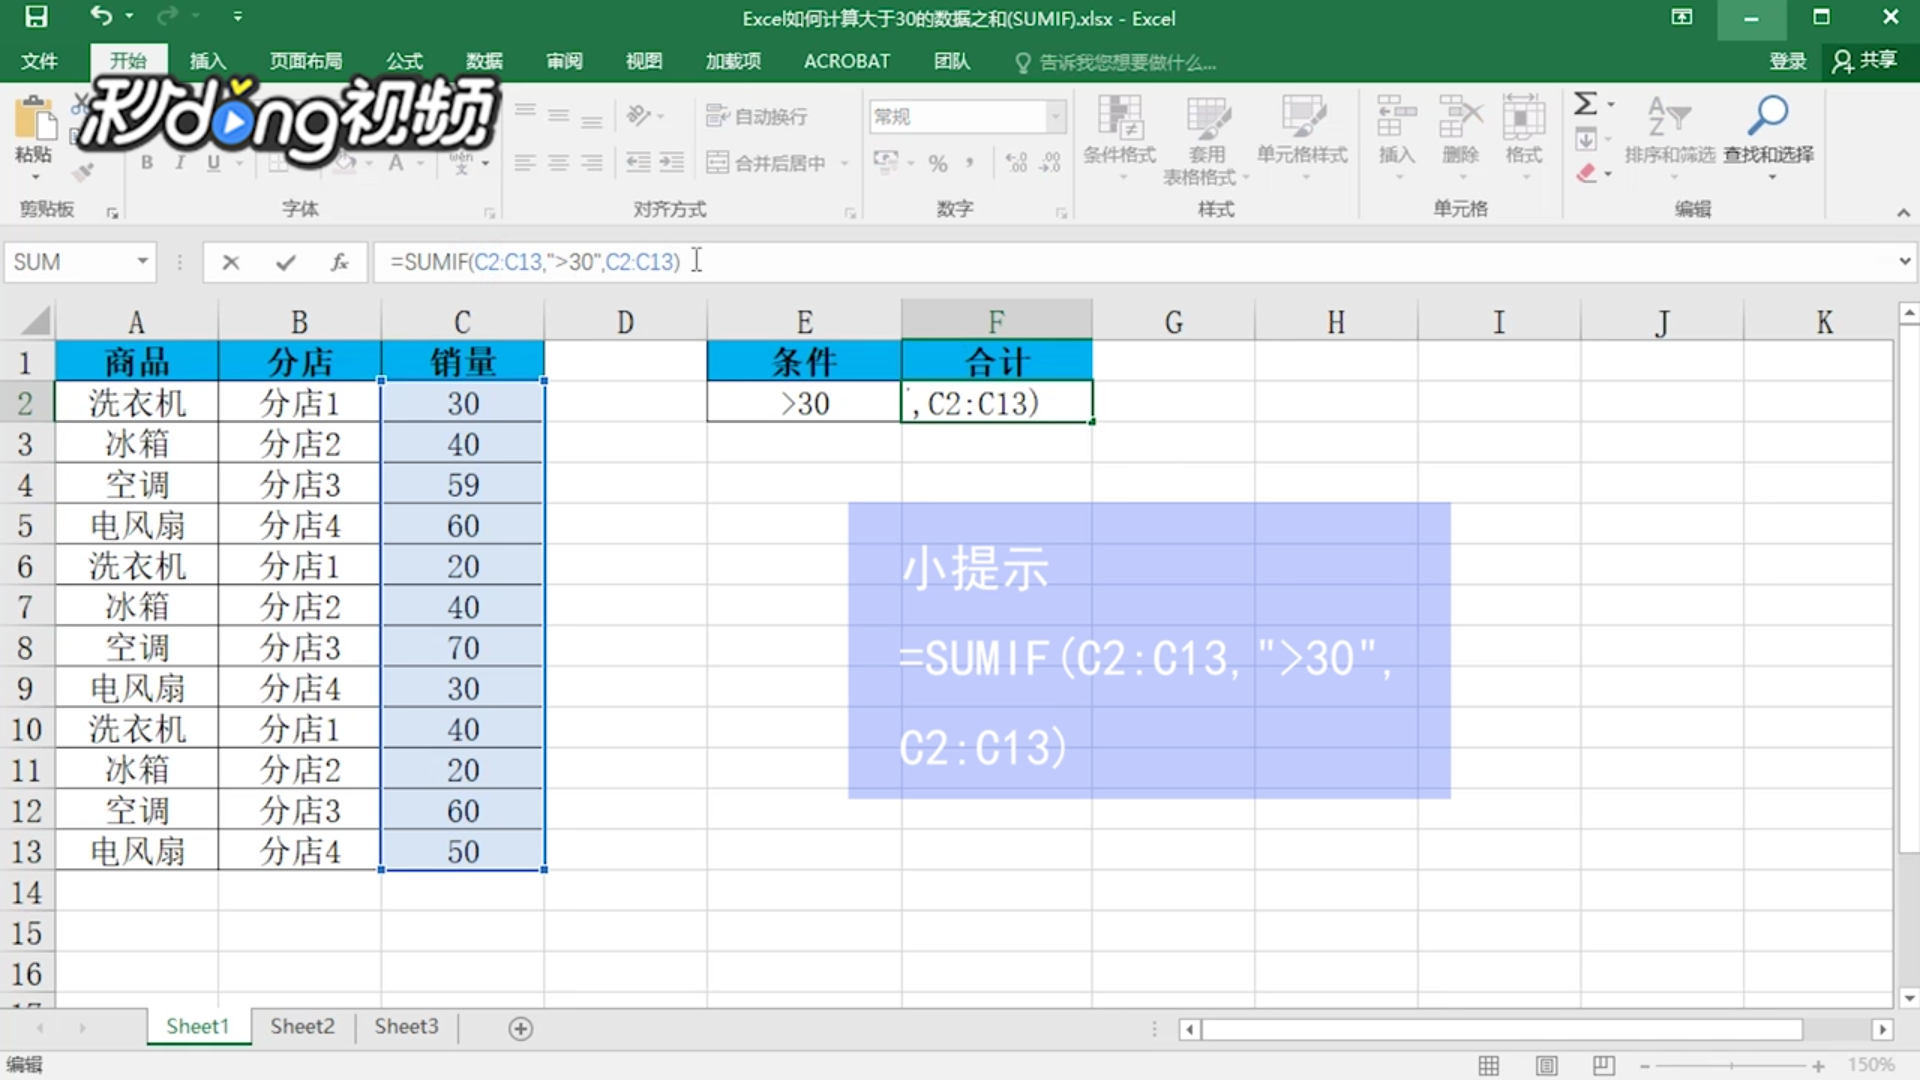Open Undo history dropdown arrow
Viewport: 1920px width, 1080px height.
[129, 16]
